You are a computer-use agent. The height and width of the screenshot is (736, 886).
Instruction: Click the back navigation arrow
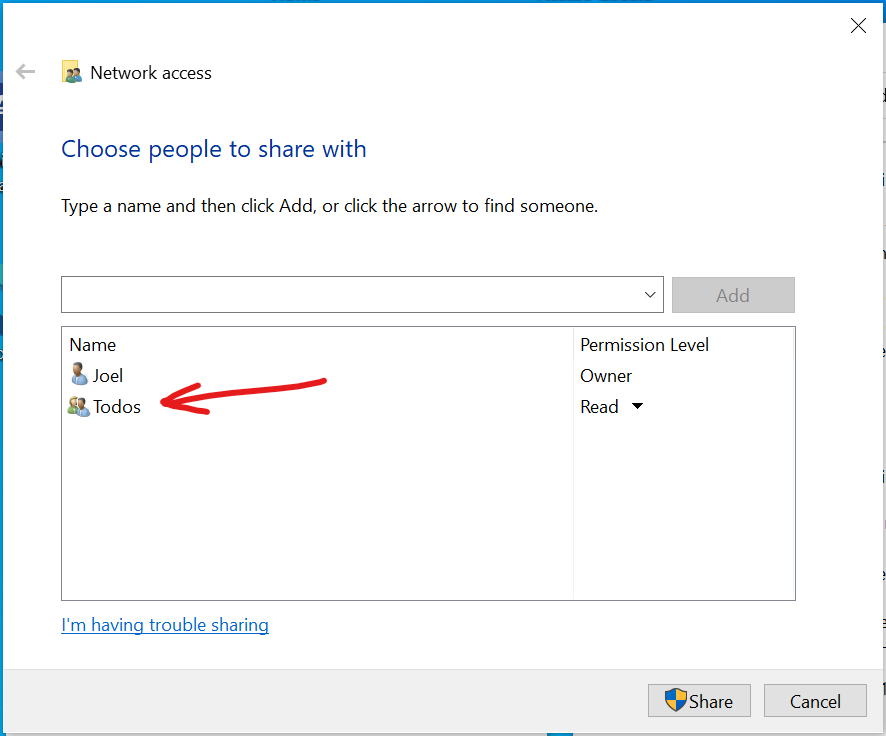24,71
